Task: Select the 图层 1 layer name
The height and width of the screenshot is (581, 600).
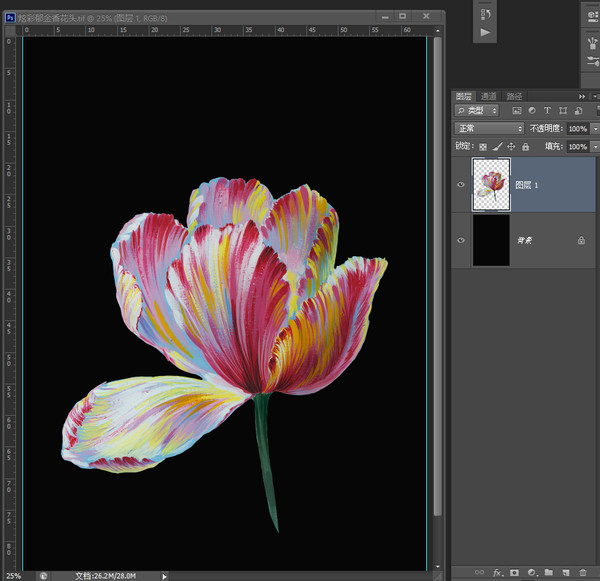Action: tap(527, 185)
